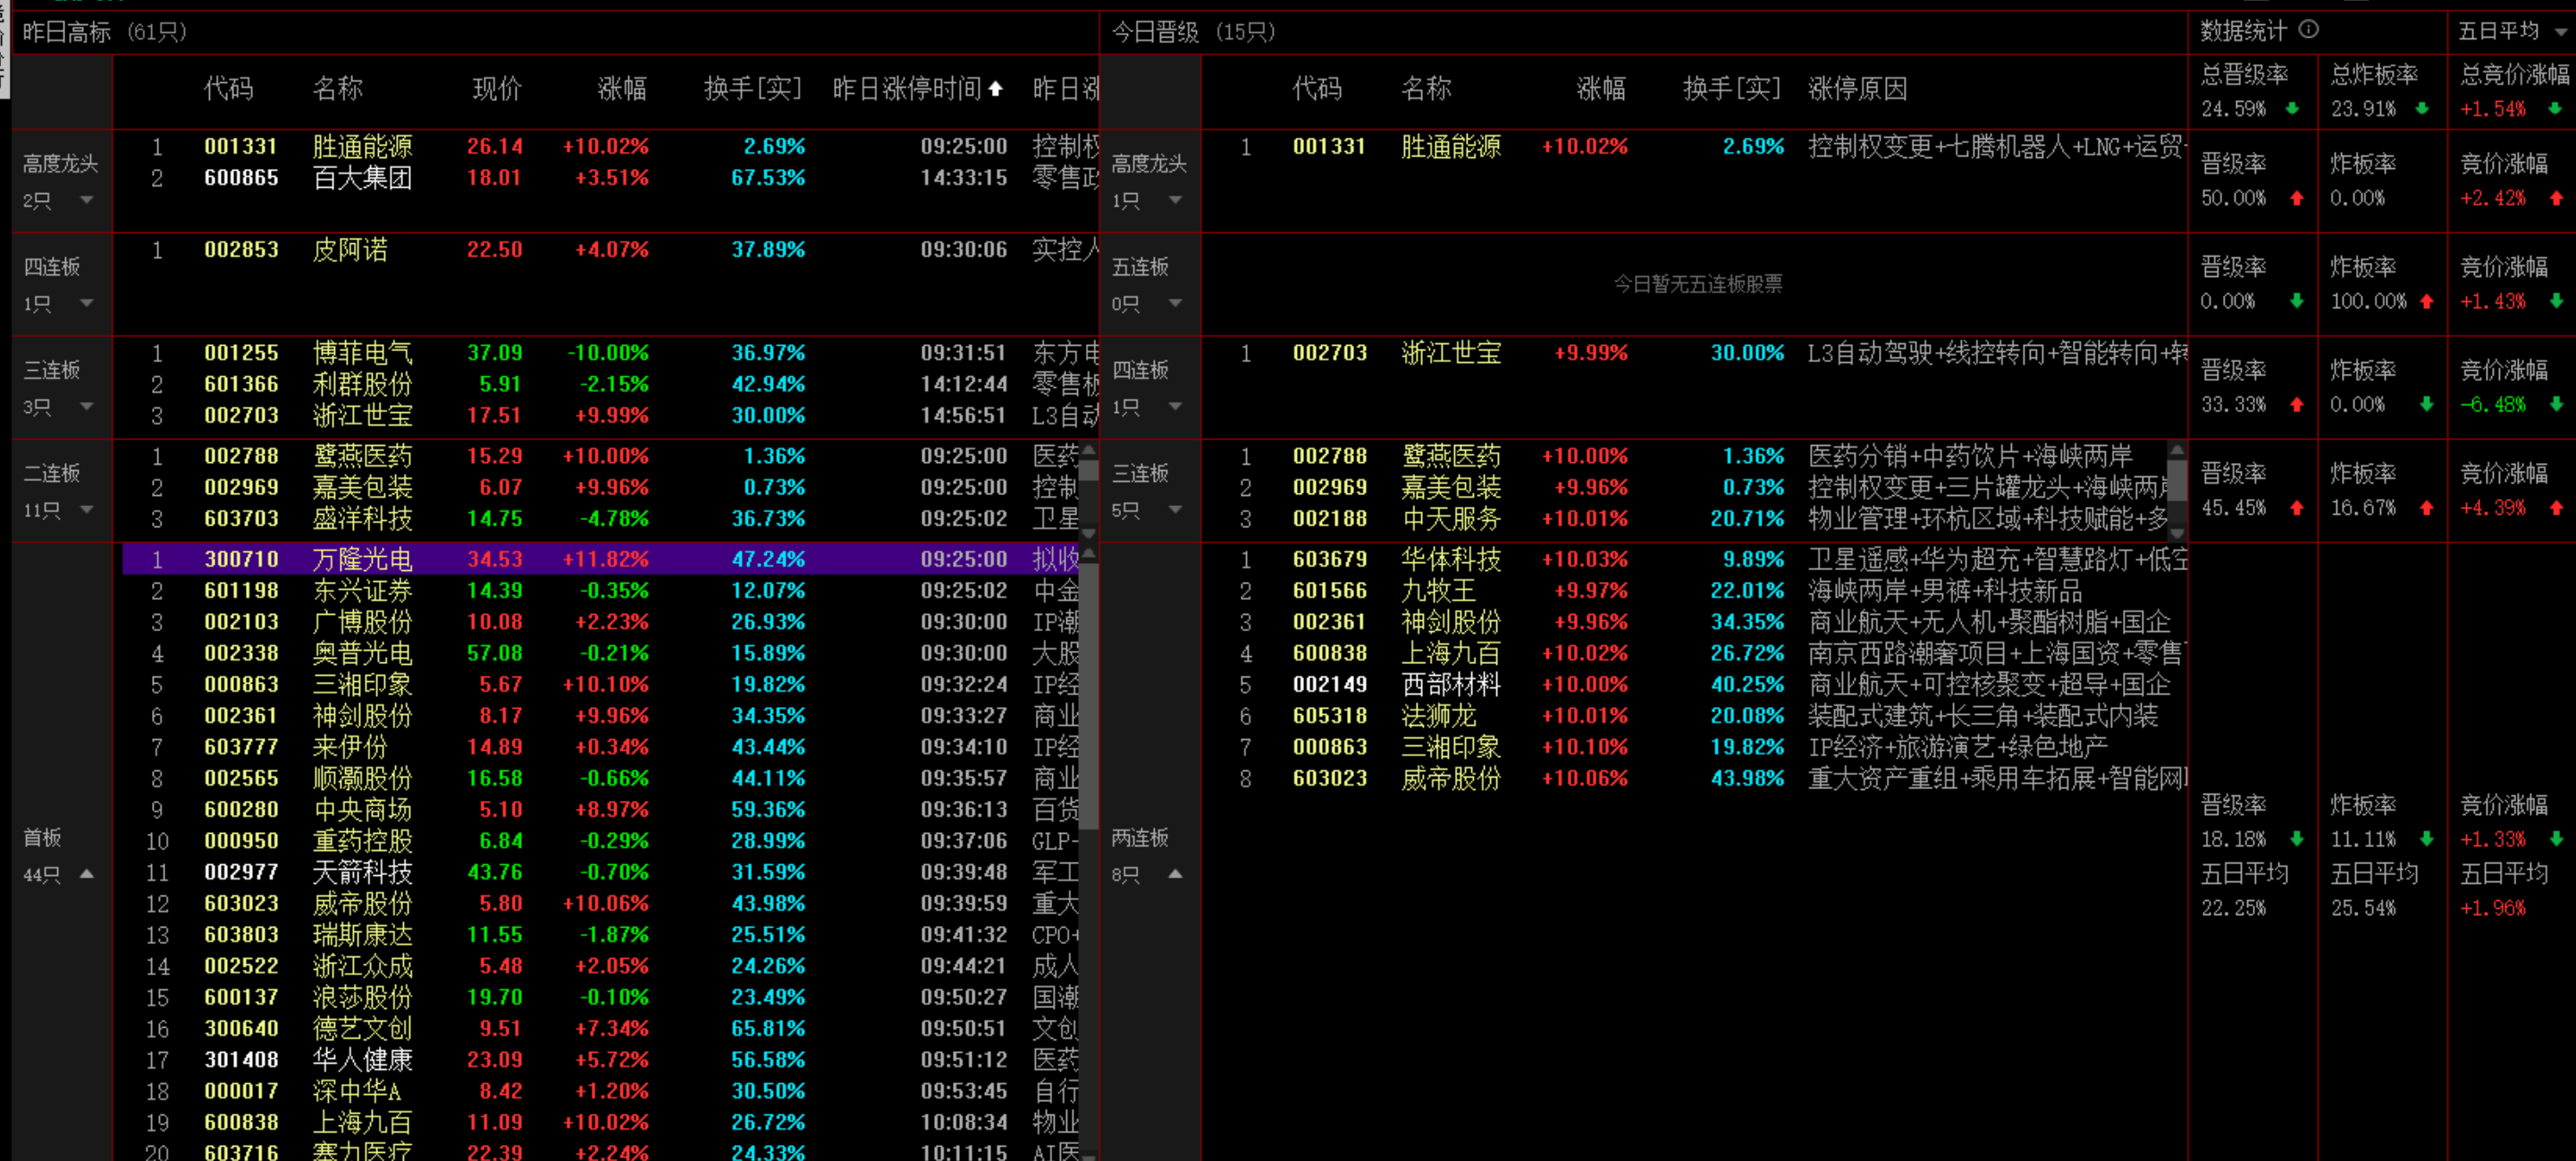Image resolution: width=2576 pixels, height=1161 pixels.
Task: Click green down arrow under 总晋级率
Action: [2292, 108]
